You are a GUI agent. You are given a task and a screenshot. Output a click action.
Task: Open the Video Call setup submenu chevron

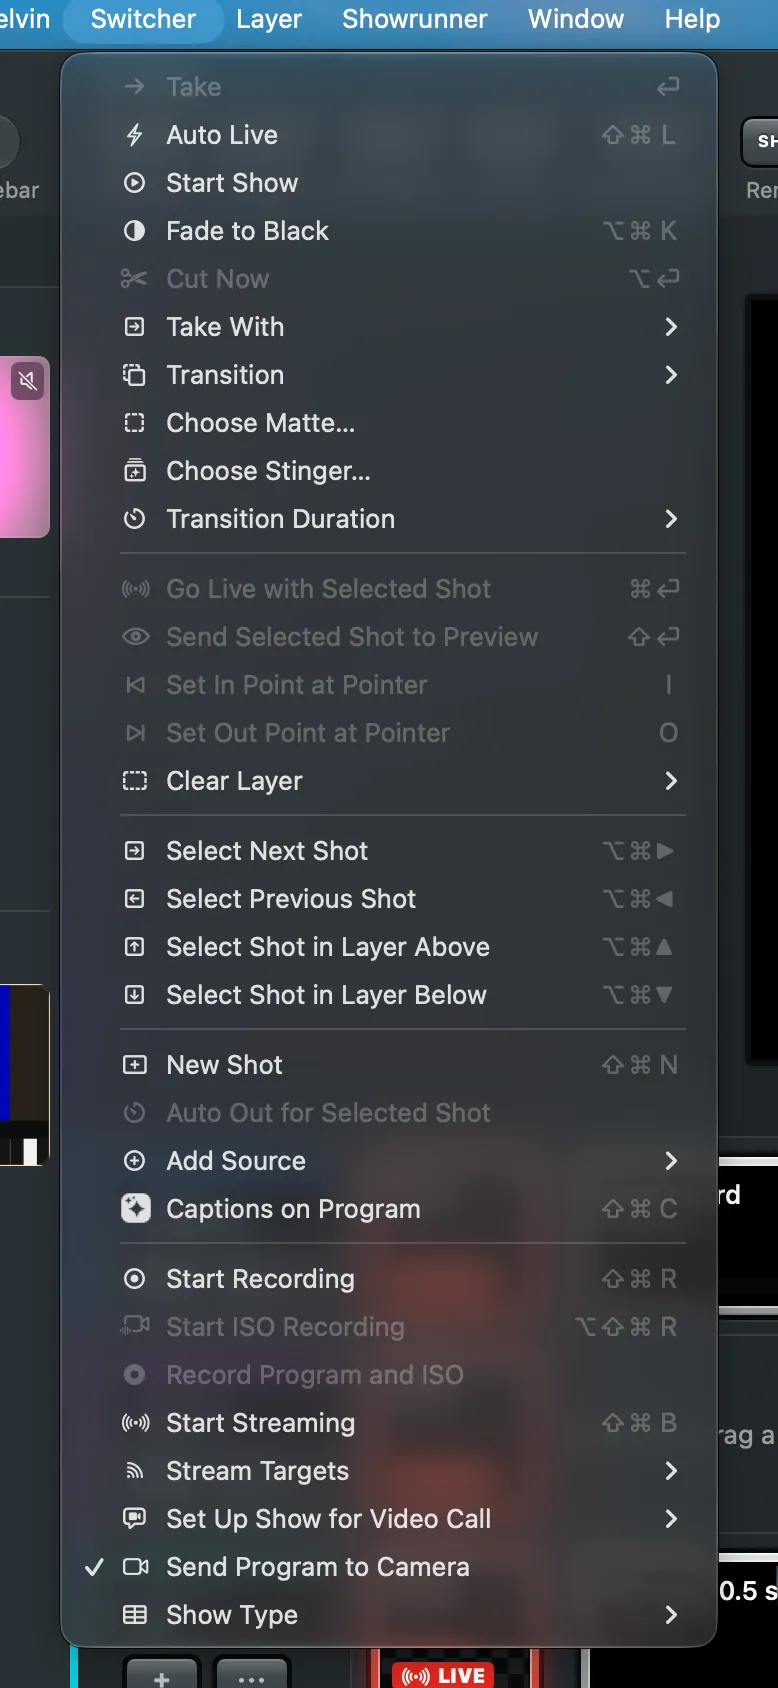click(x=671, y=1519)
